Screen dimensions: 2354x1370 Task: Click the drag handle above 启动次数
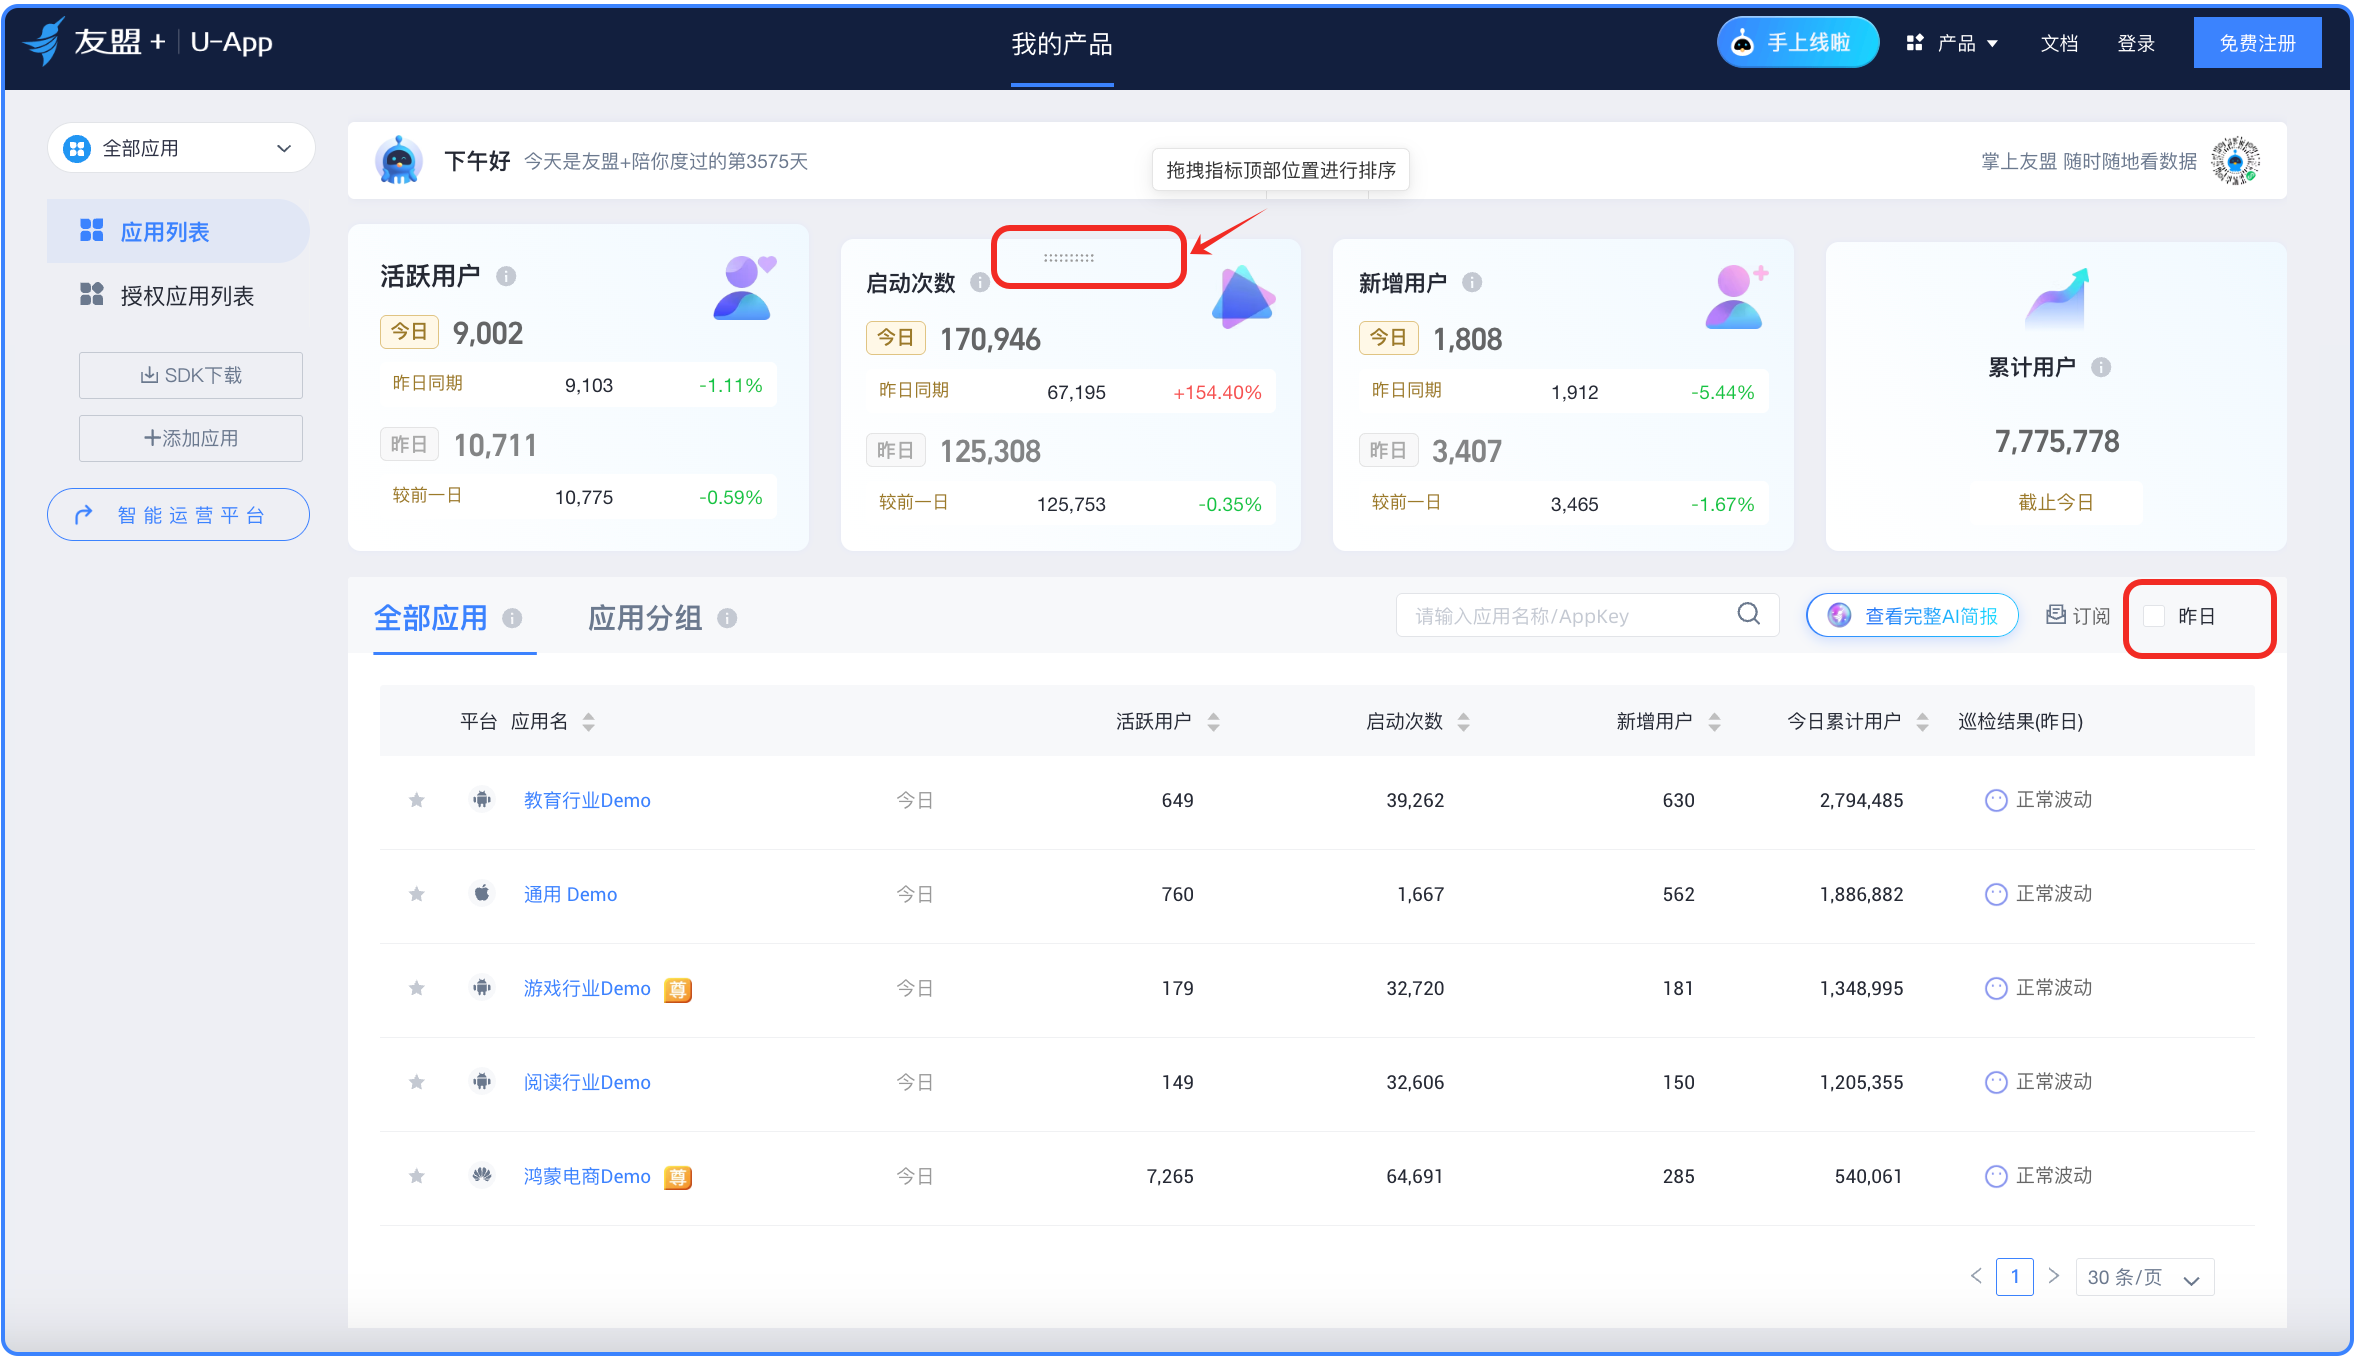1069,258
